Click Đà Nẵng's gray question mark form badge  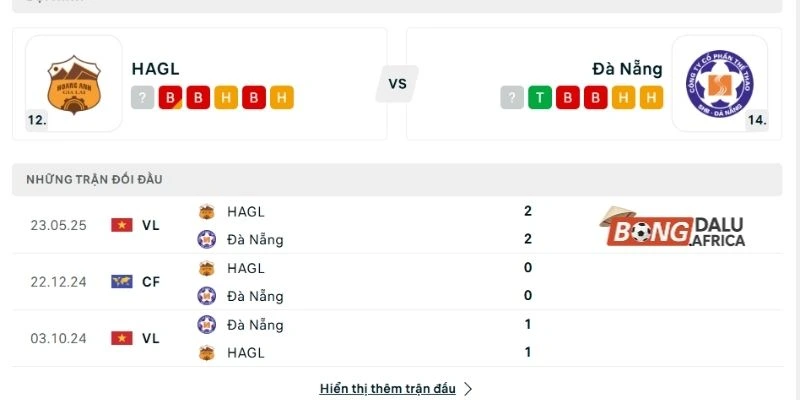(513, 98)
